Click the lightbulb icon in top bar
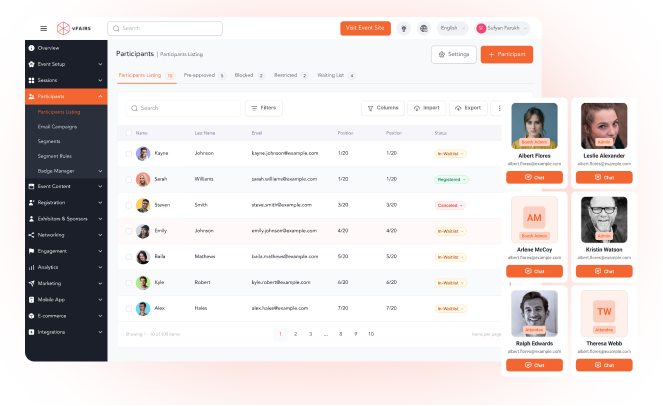The image size is (663, 406). click(404, 29)
